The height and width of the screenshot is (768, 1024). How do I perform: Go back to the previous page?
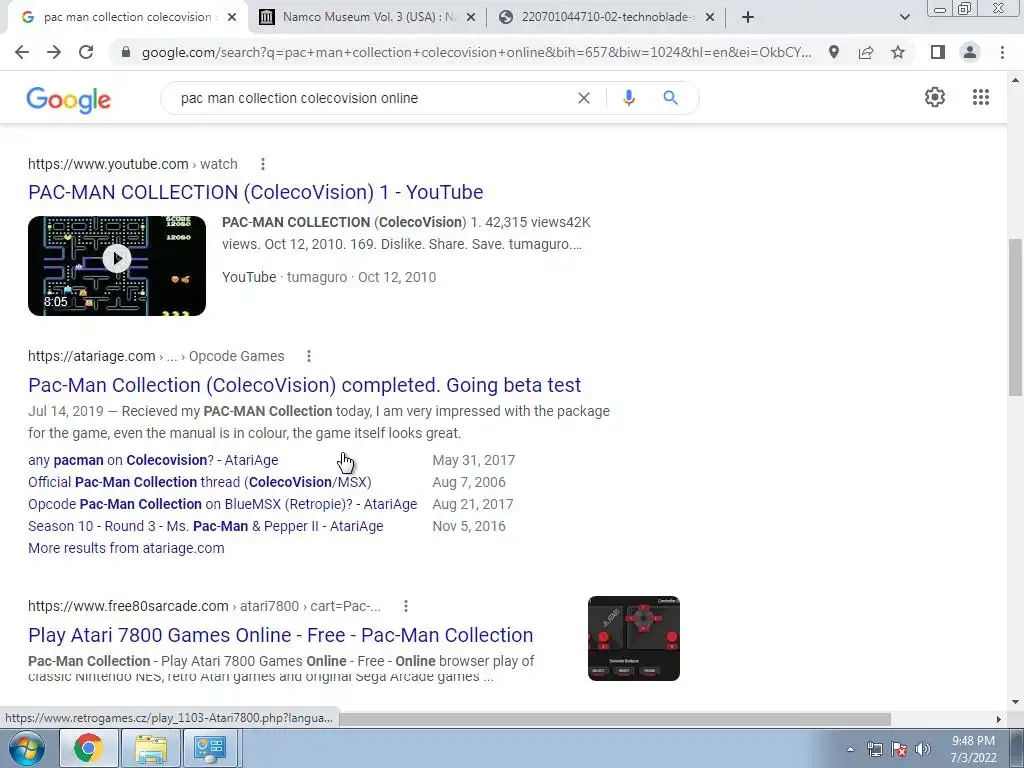tap(22, 52)
